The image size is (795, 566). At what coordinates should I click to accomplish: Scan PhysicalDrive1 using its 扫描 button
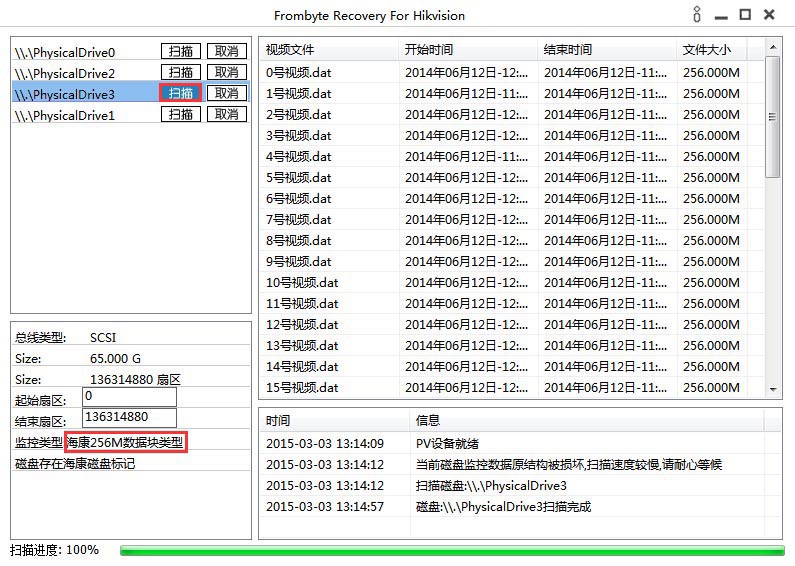click(181, 114)
